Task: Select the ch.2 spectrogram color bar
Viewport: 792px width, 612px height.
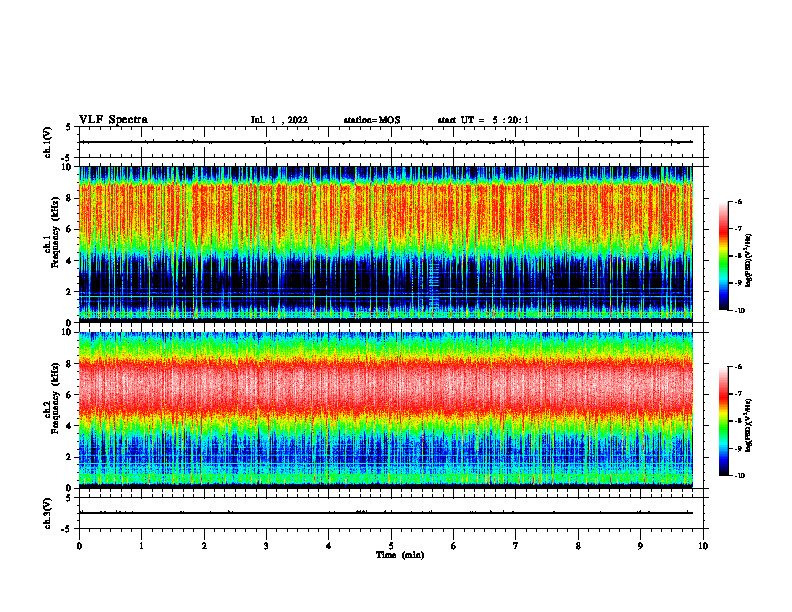Action: (x=723, y=421)
